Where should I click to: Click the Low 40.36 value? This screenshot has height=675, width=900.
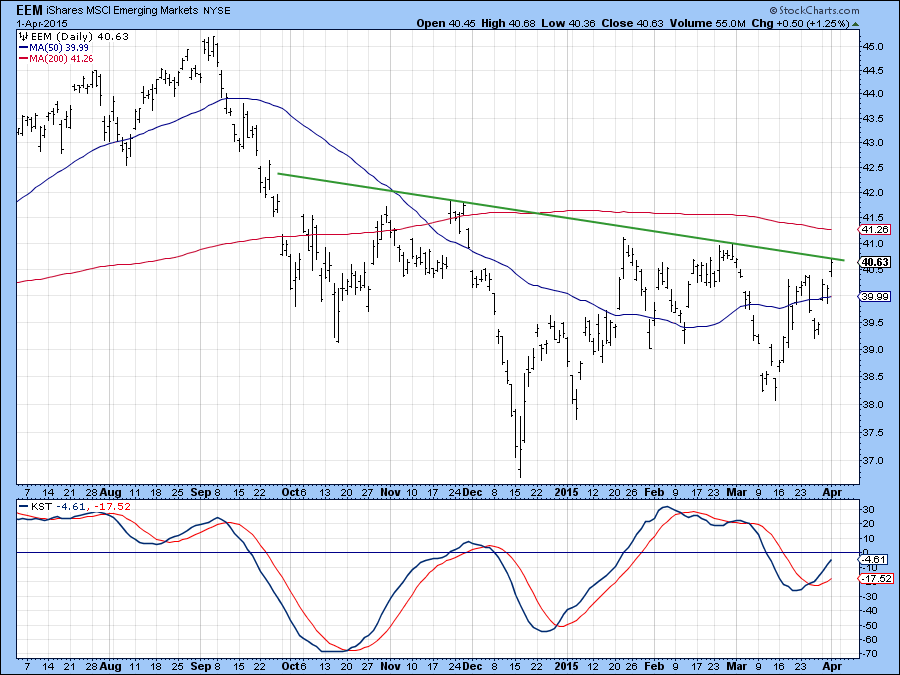[567, 24]
